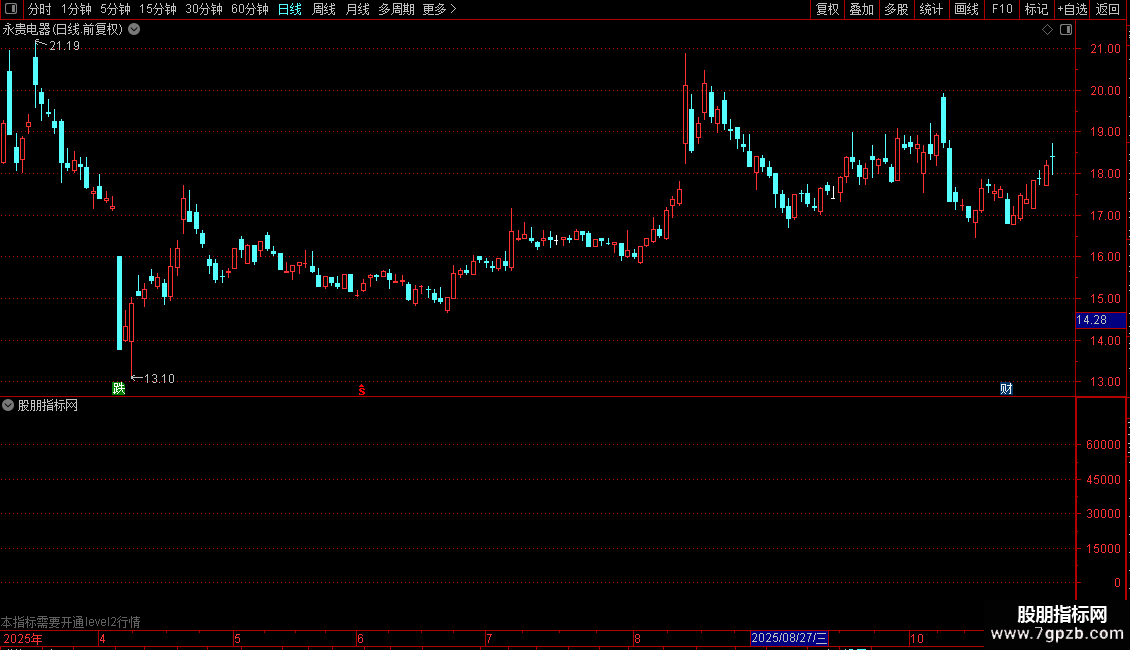Expand the 股朋指标网 indicator dropdown
The width and height of the screenshot is (1130, 650).
click(8, 406)
